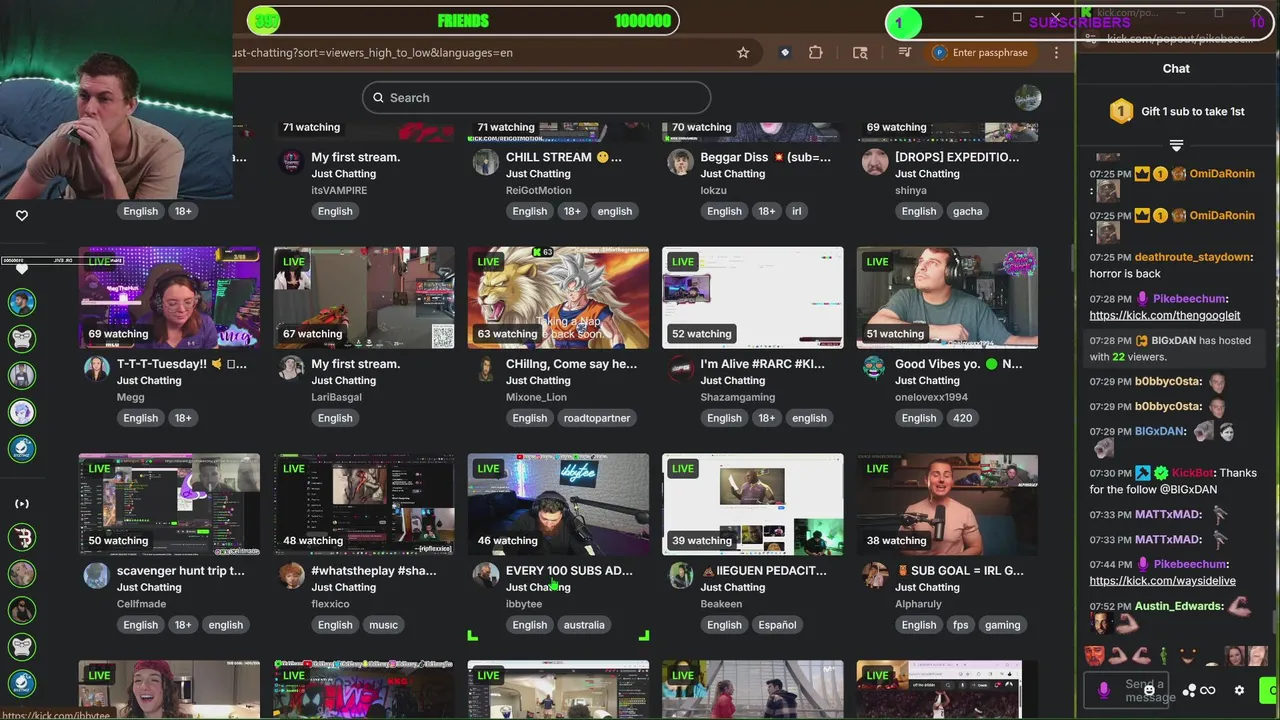1280x720 pixels.
Task: Click the roadtopartner tag under Mixone_Lion
Action: [x=597, y=418]
